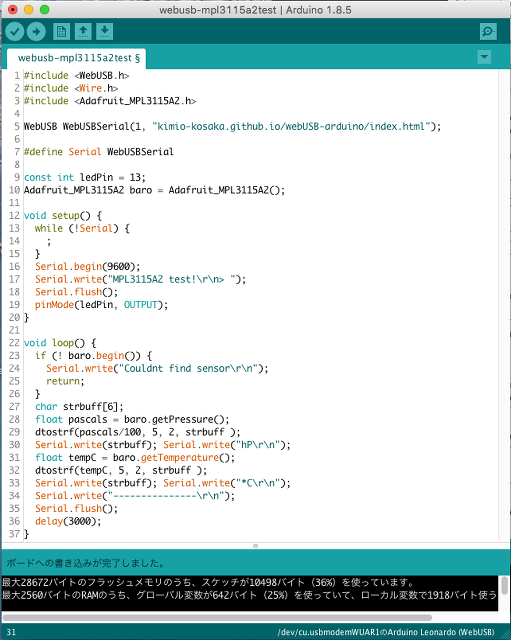The height and width of the screenshot is (640, 511).
Task: Click the github.io URL string in the code
Action: click(x=291, y=127)
